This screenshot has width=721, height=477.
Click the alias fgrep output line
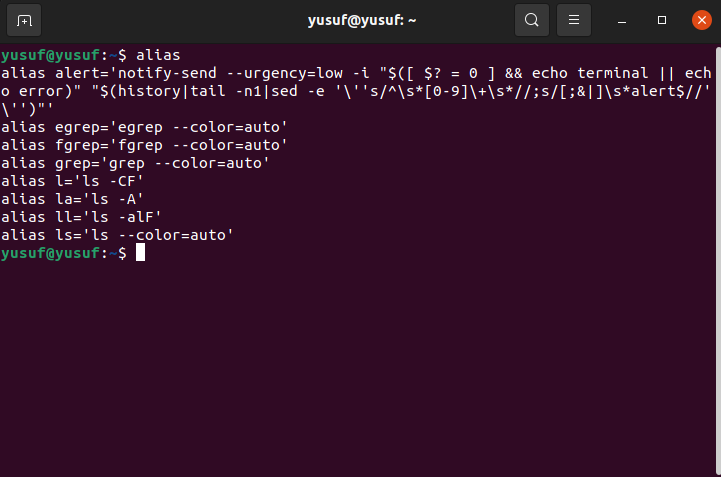(144, 145)
